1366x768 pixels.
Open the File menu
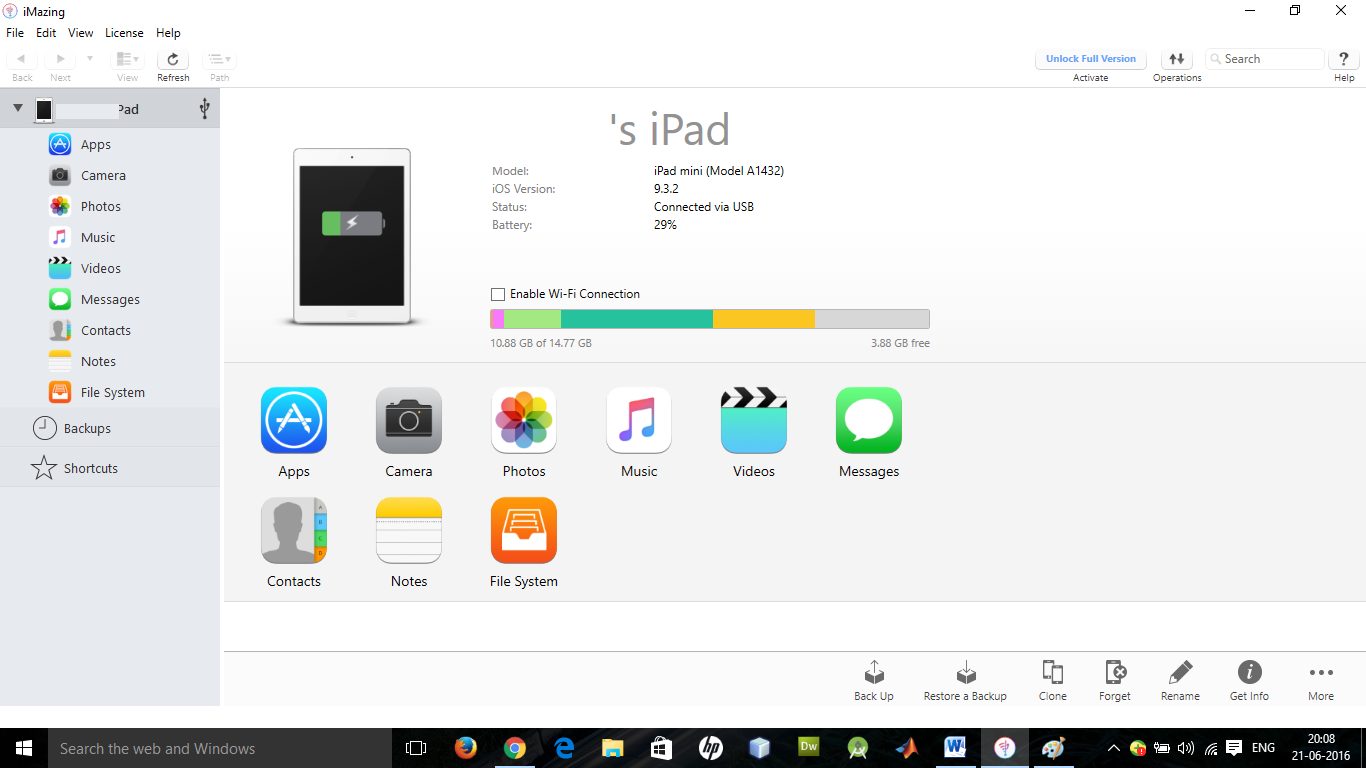(15, 33)
